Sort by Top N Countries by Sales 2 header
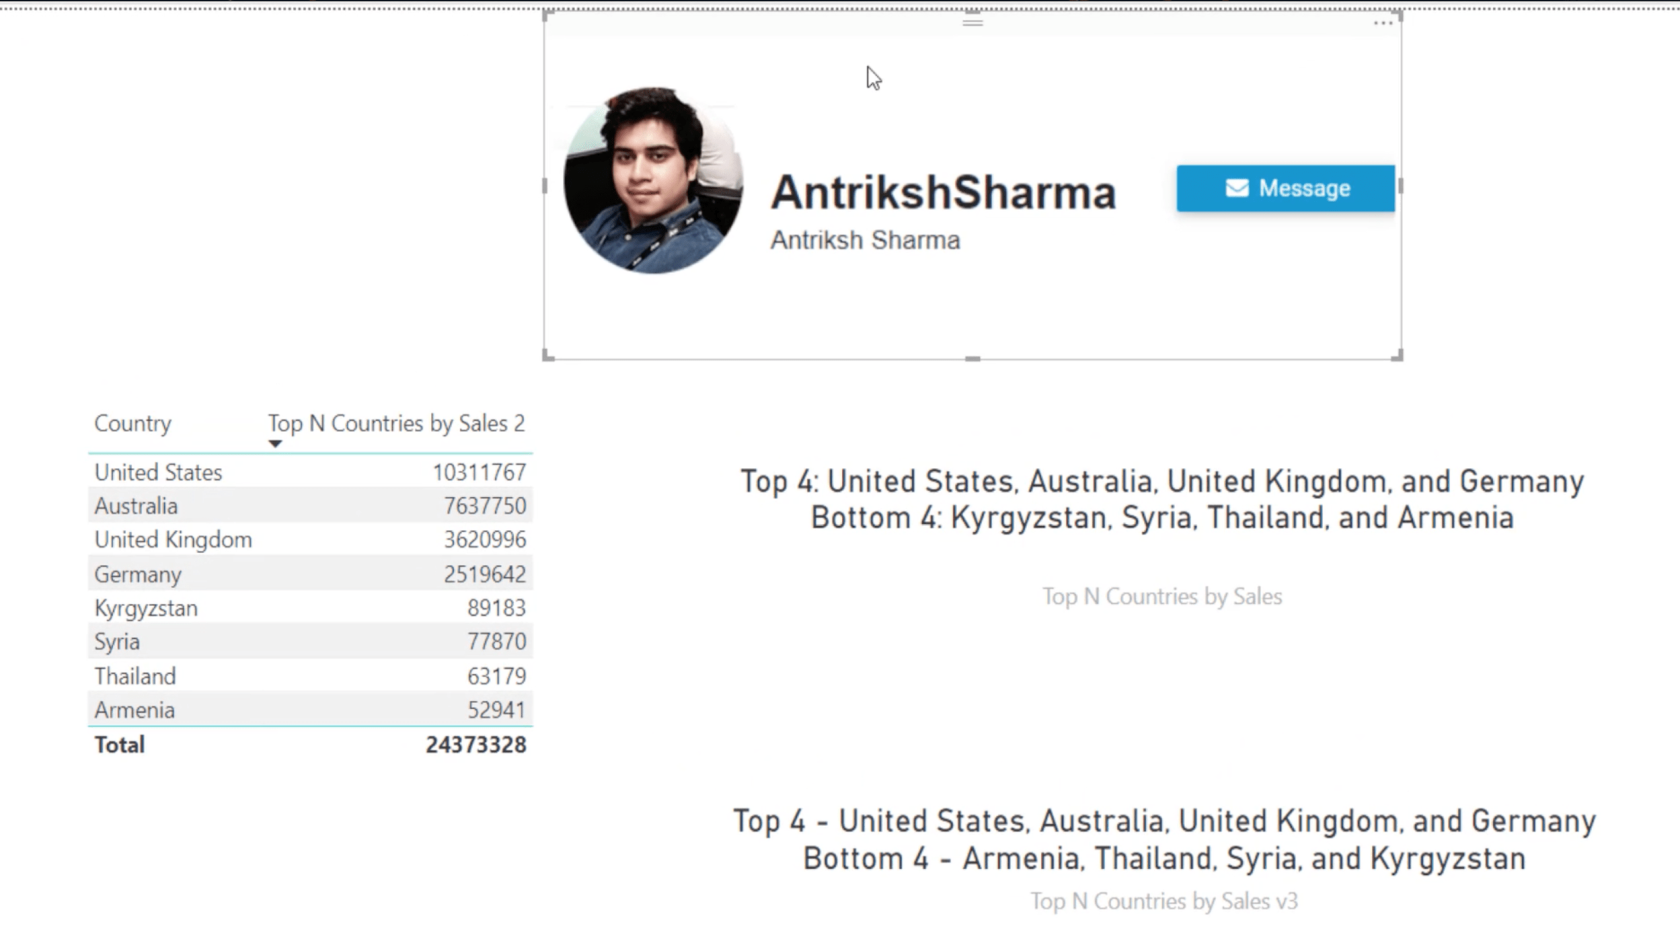Screen dimensions: 1680x943 [x=396, y=423]
